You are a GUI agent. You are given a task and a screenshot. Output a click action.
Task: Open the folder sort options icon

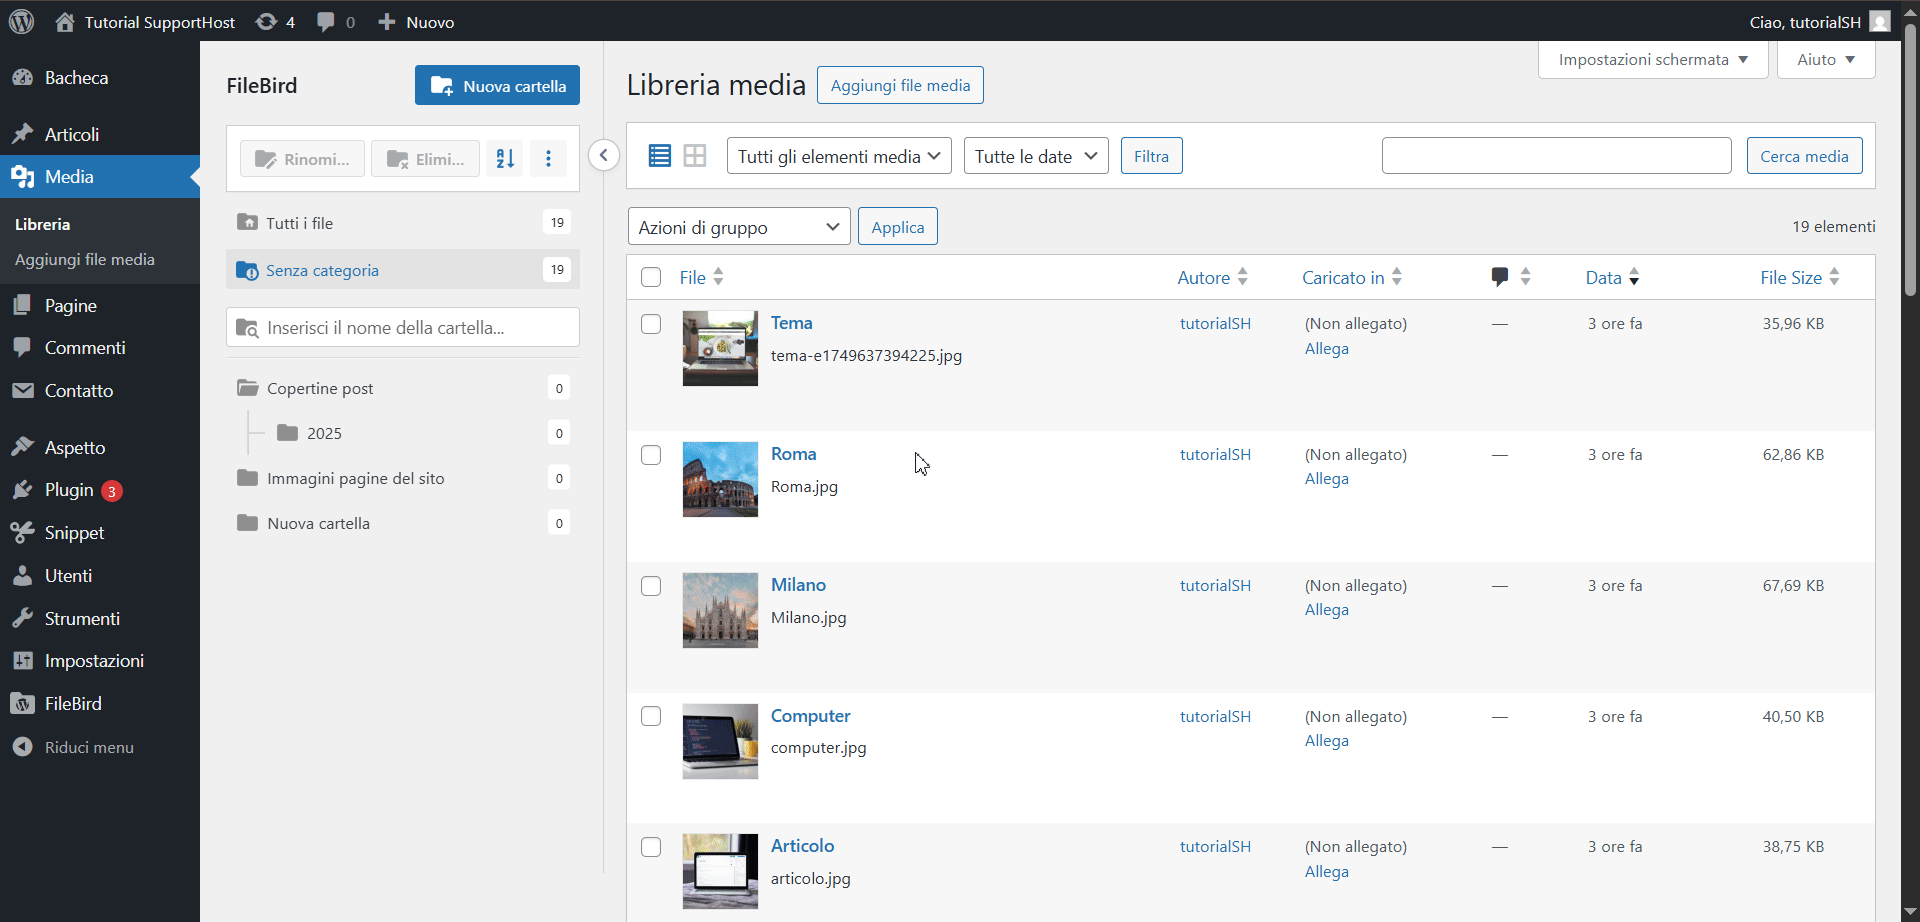(x=505, y=159)
